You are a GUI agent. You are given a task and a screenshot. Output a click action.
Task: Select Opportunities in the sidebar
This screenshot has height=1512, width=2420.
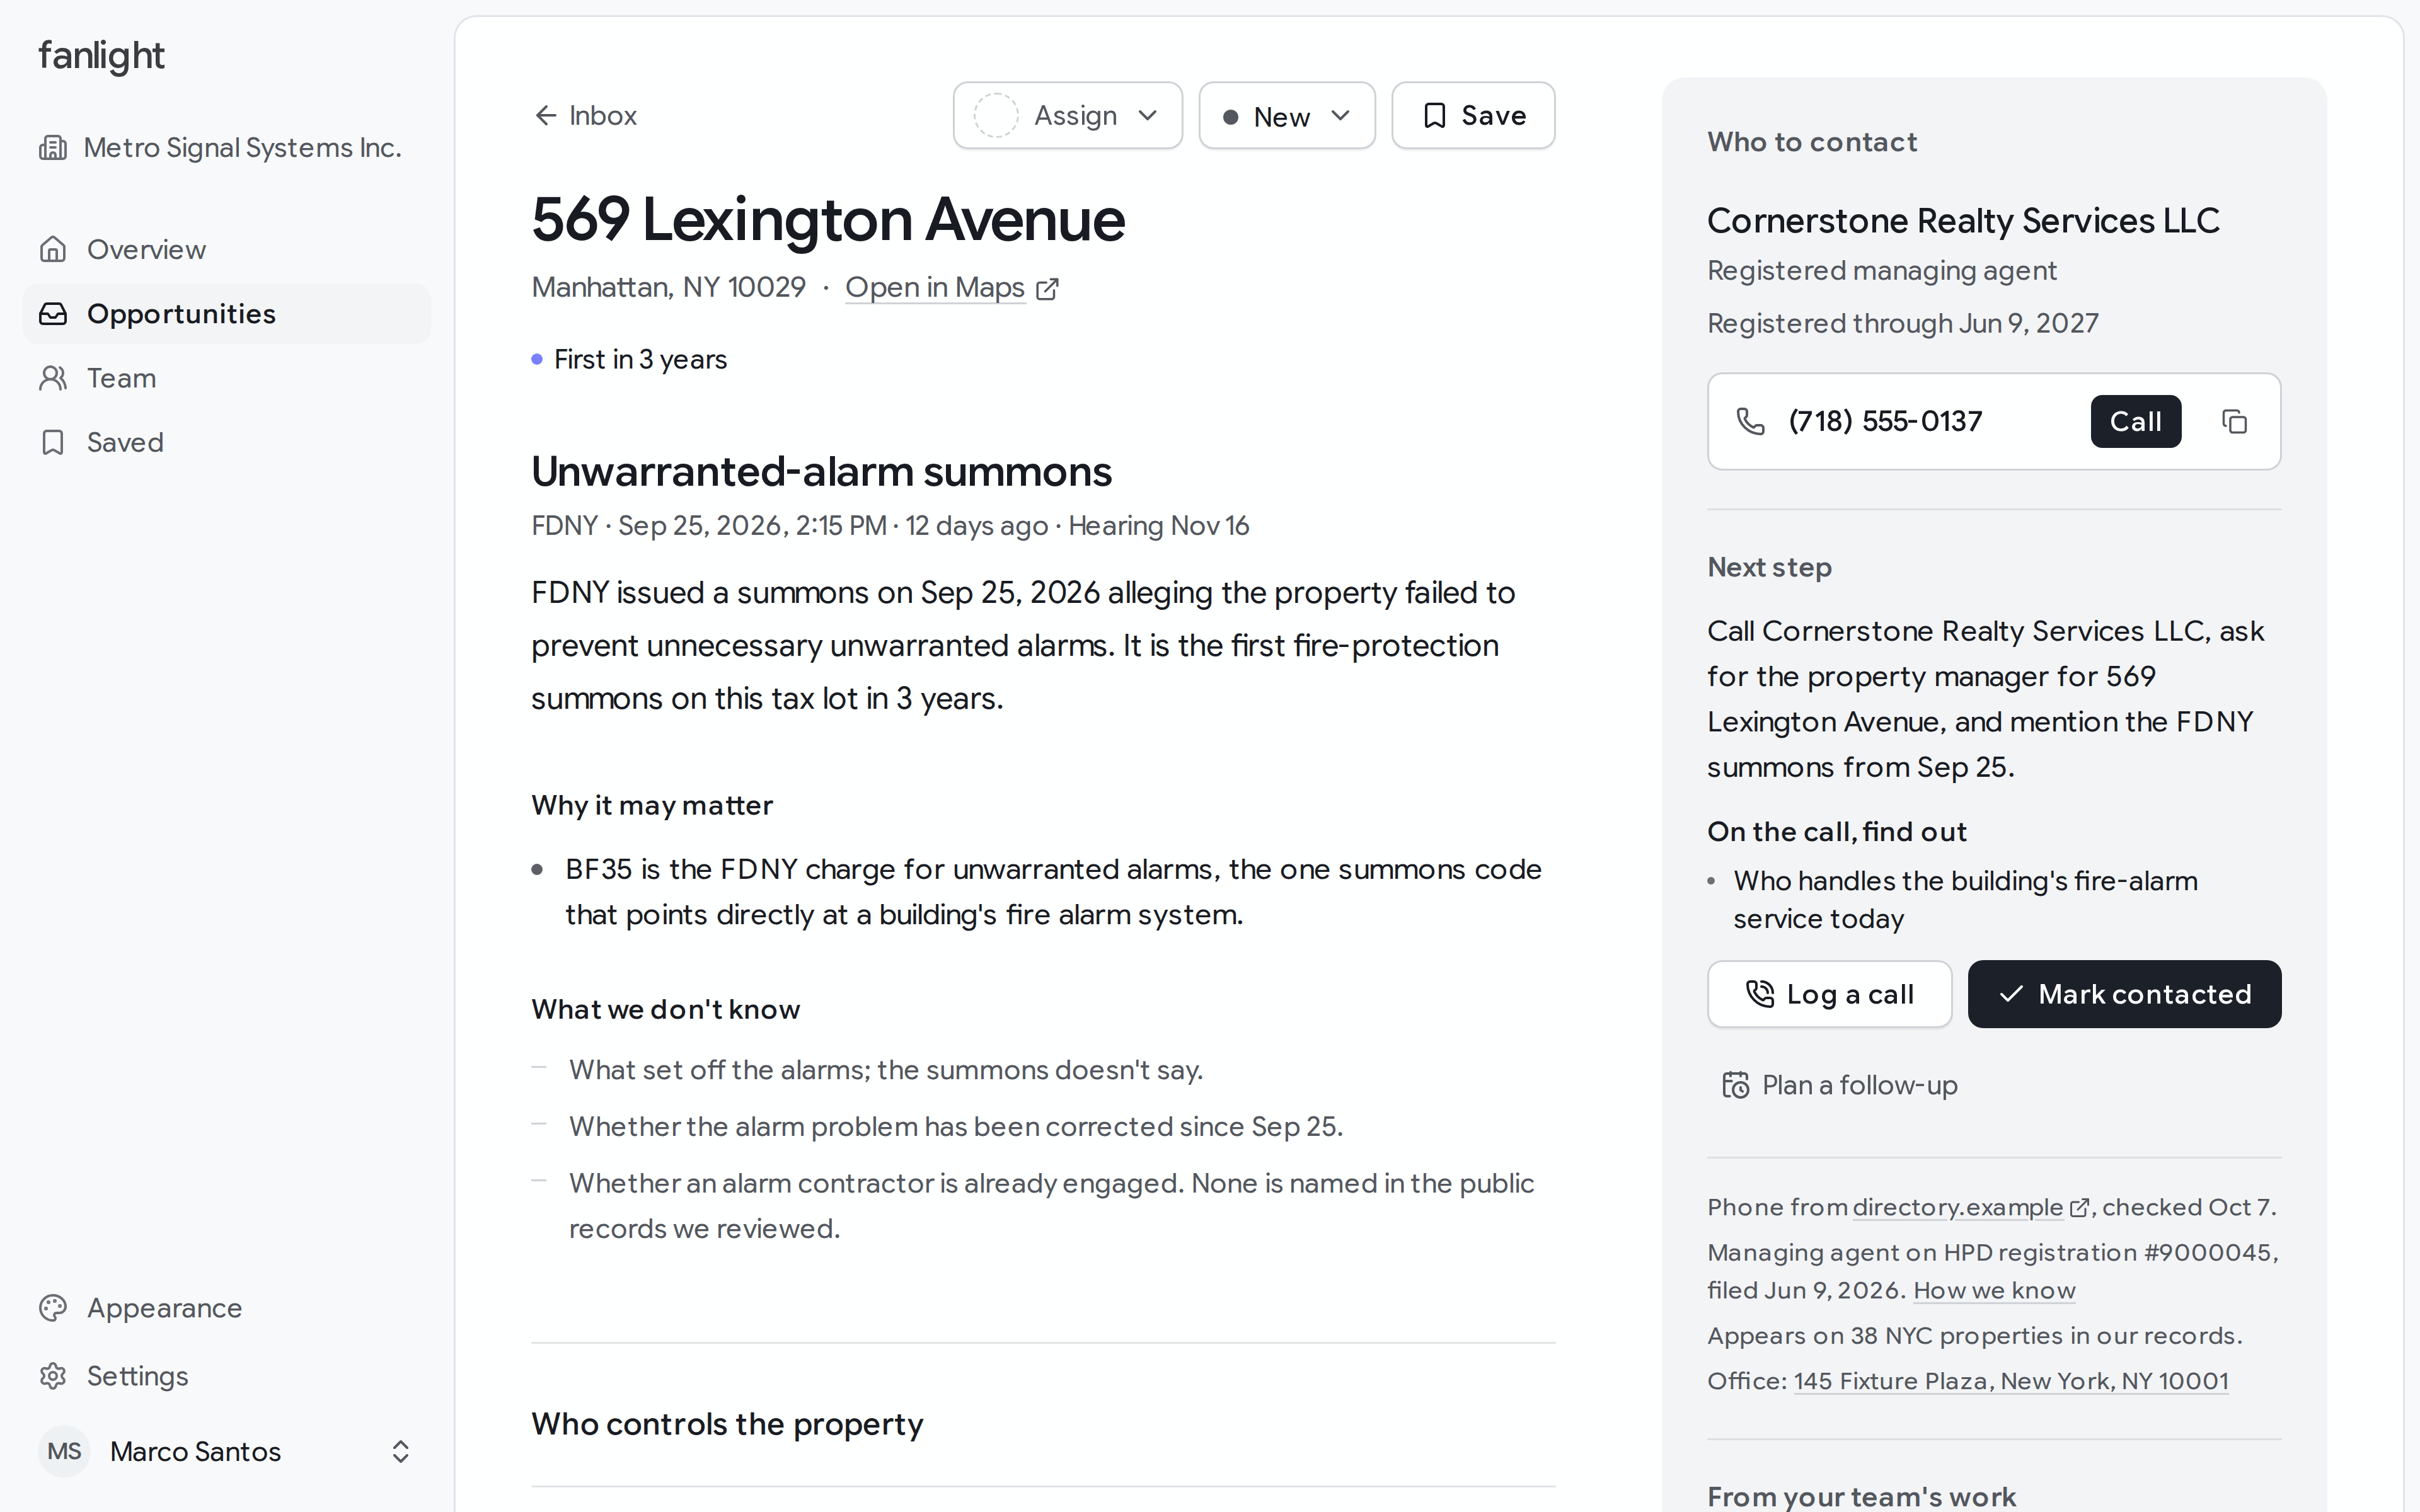coord(227,314)
